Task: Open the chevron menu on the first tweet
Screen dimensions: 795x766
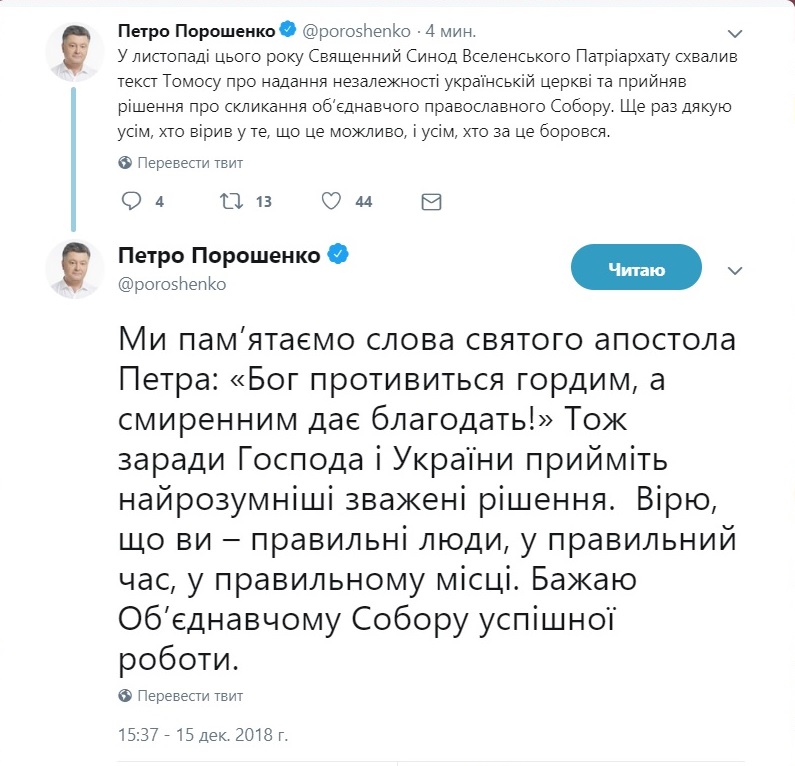Action: click(735, 31)
